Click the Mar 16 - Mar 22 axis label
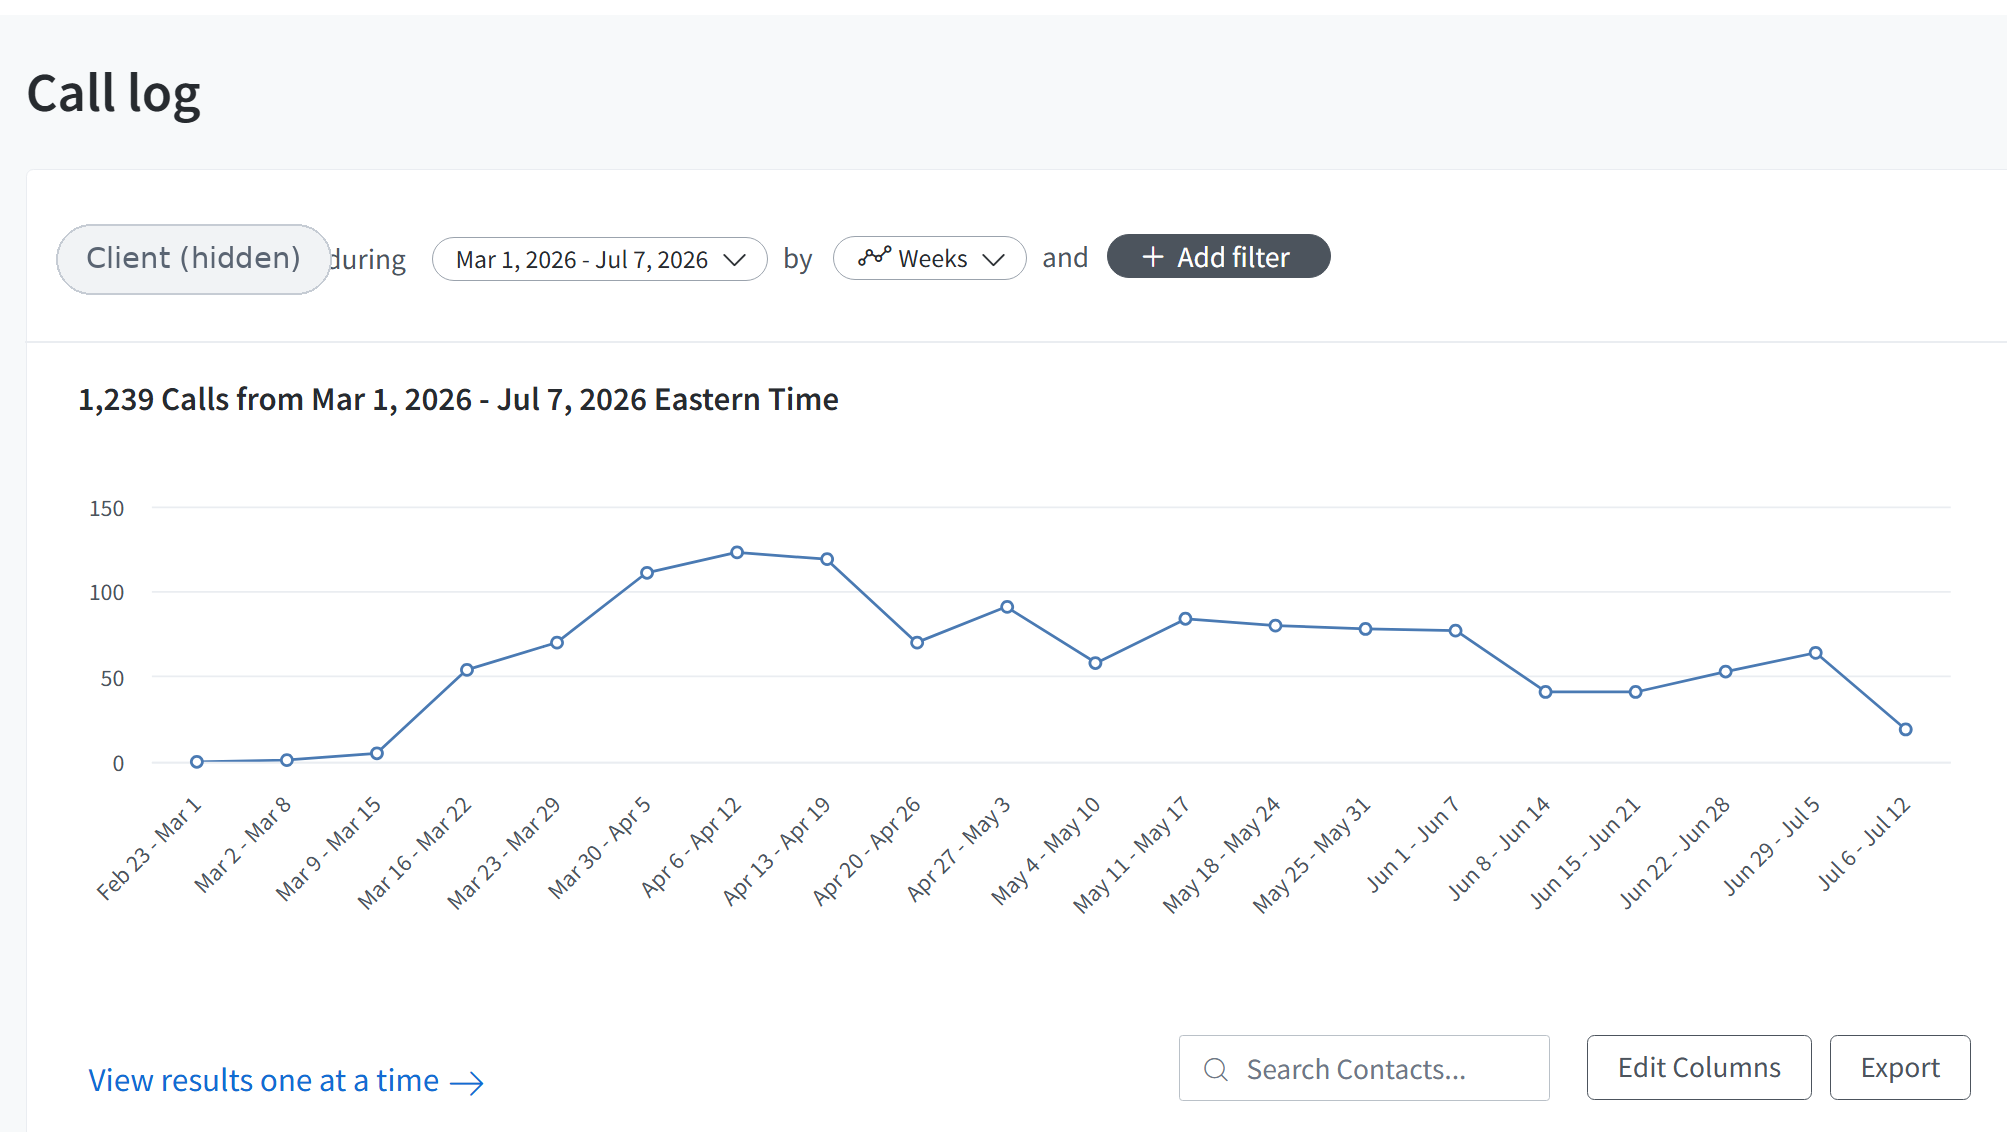 pos(414,853)
